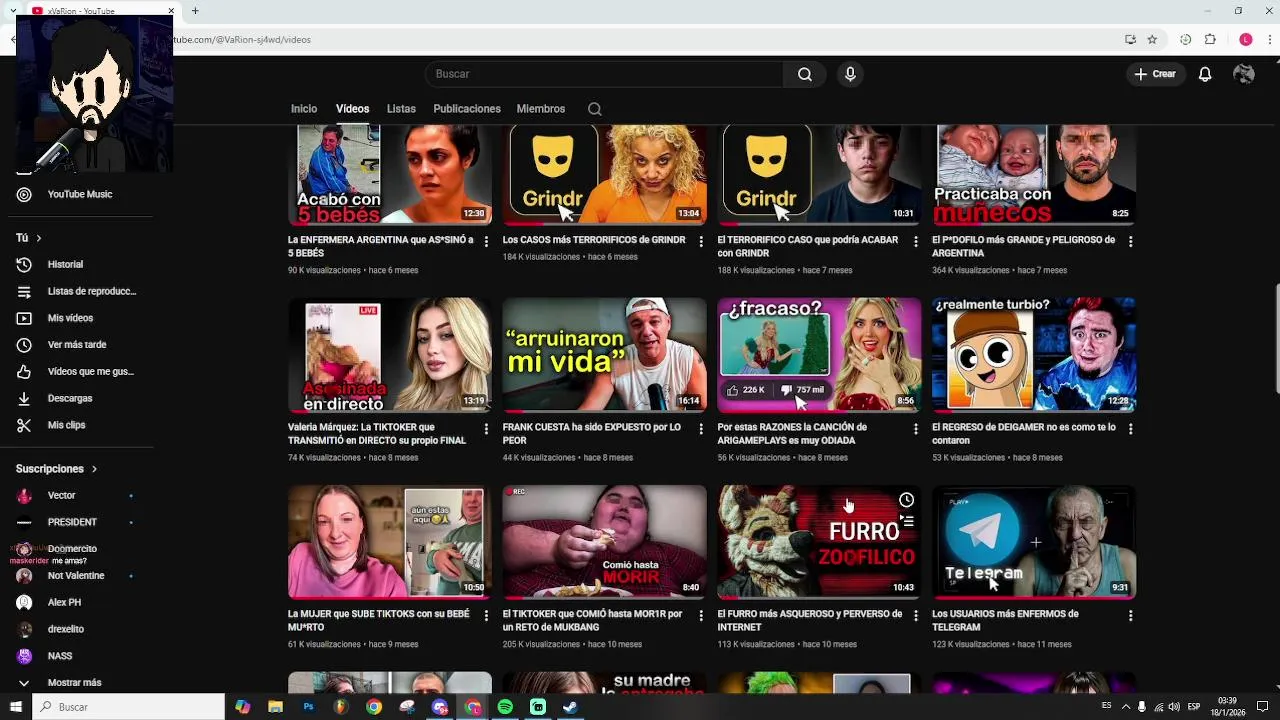Open the 'arruinaron mi vida' video thumbnail
The height and width of the screenshot is (720, 1280).
pyautogui.click(x=604, y=355)
